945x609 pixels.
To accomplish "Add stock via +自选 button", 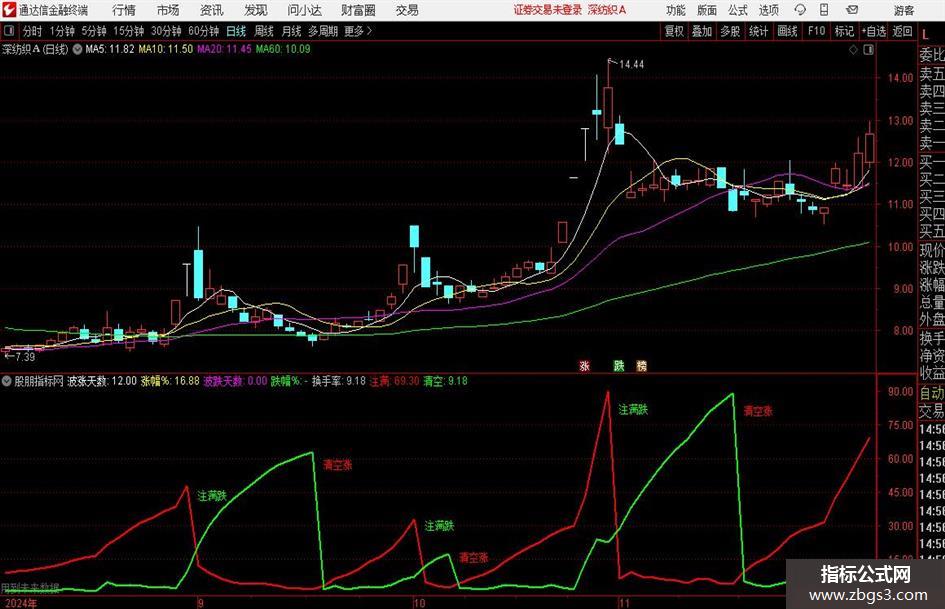I will tap(874, 31).
